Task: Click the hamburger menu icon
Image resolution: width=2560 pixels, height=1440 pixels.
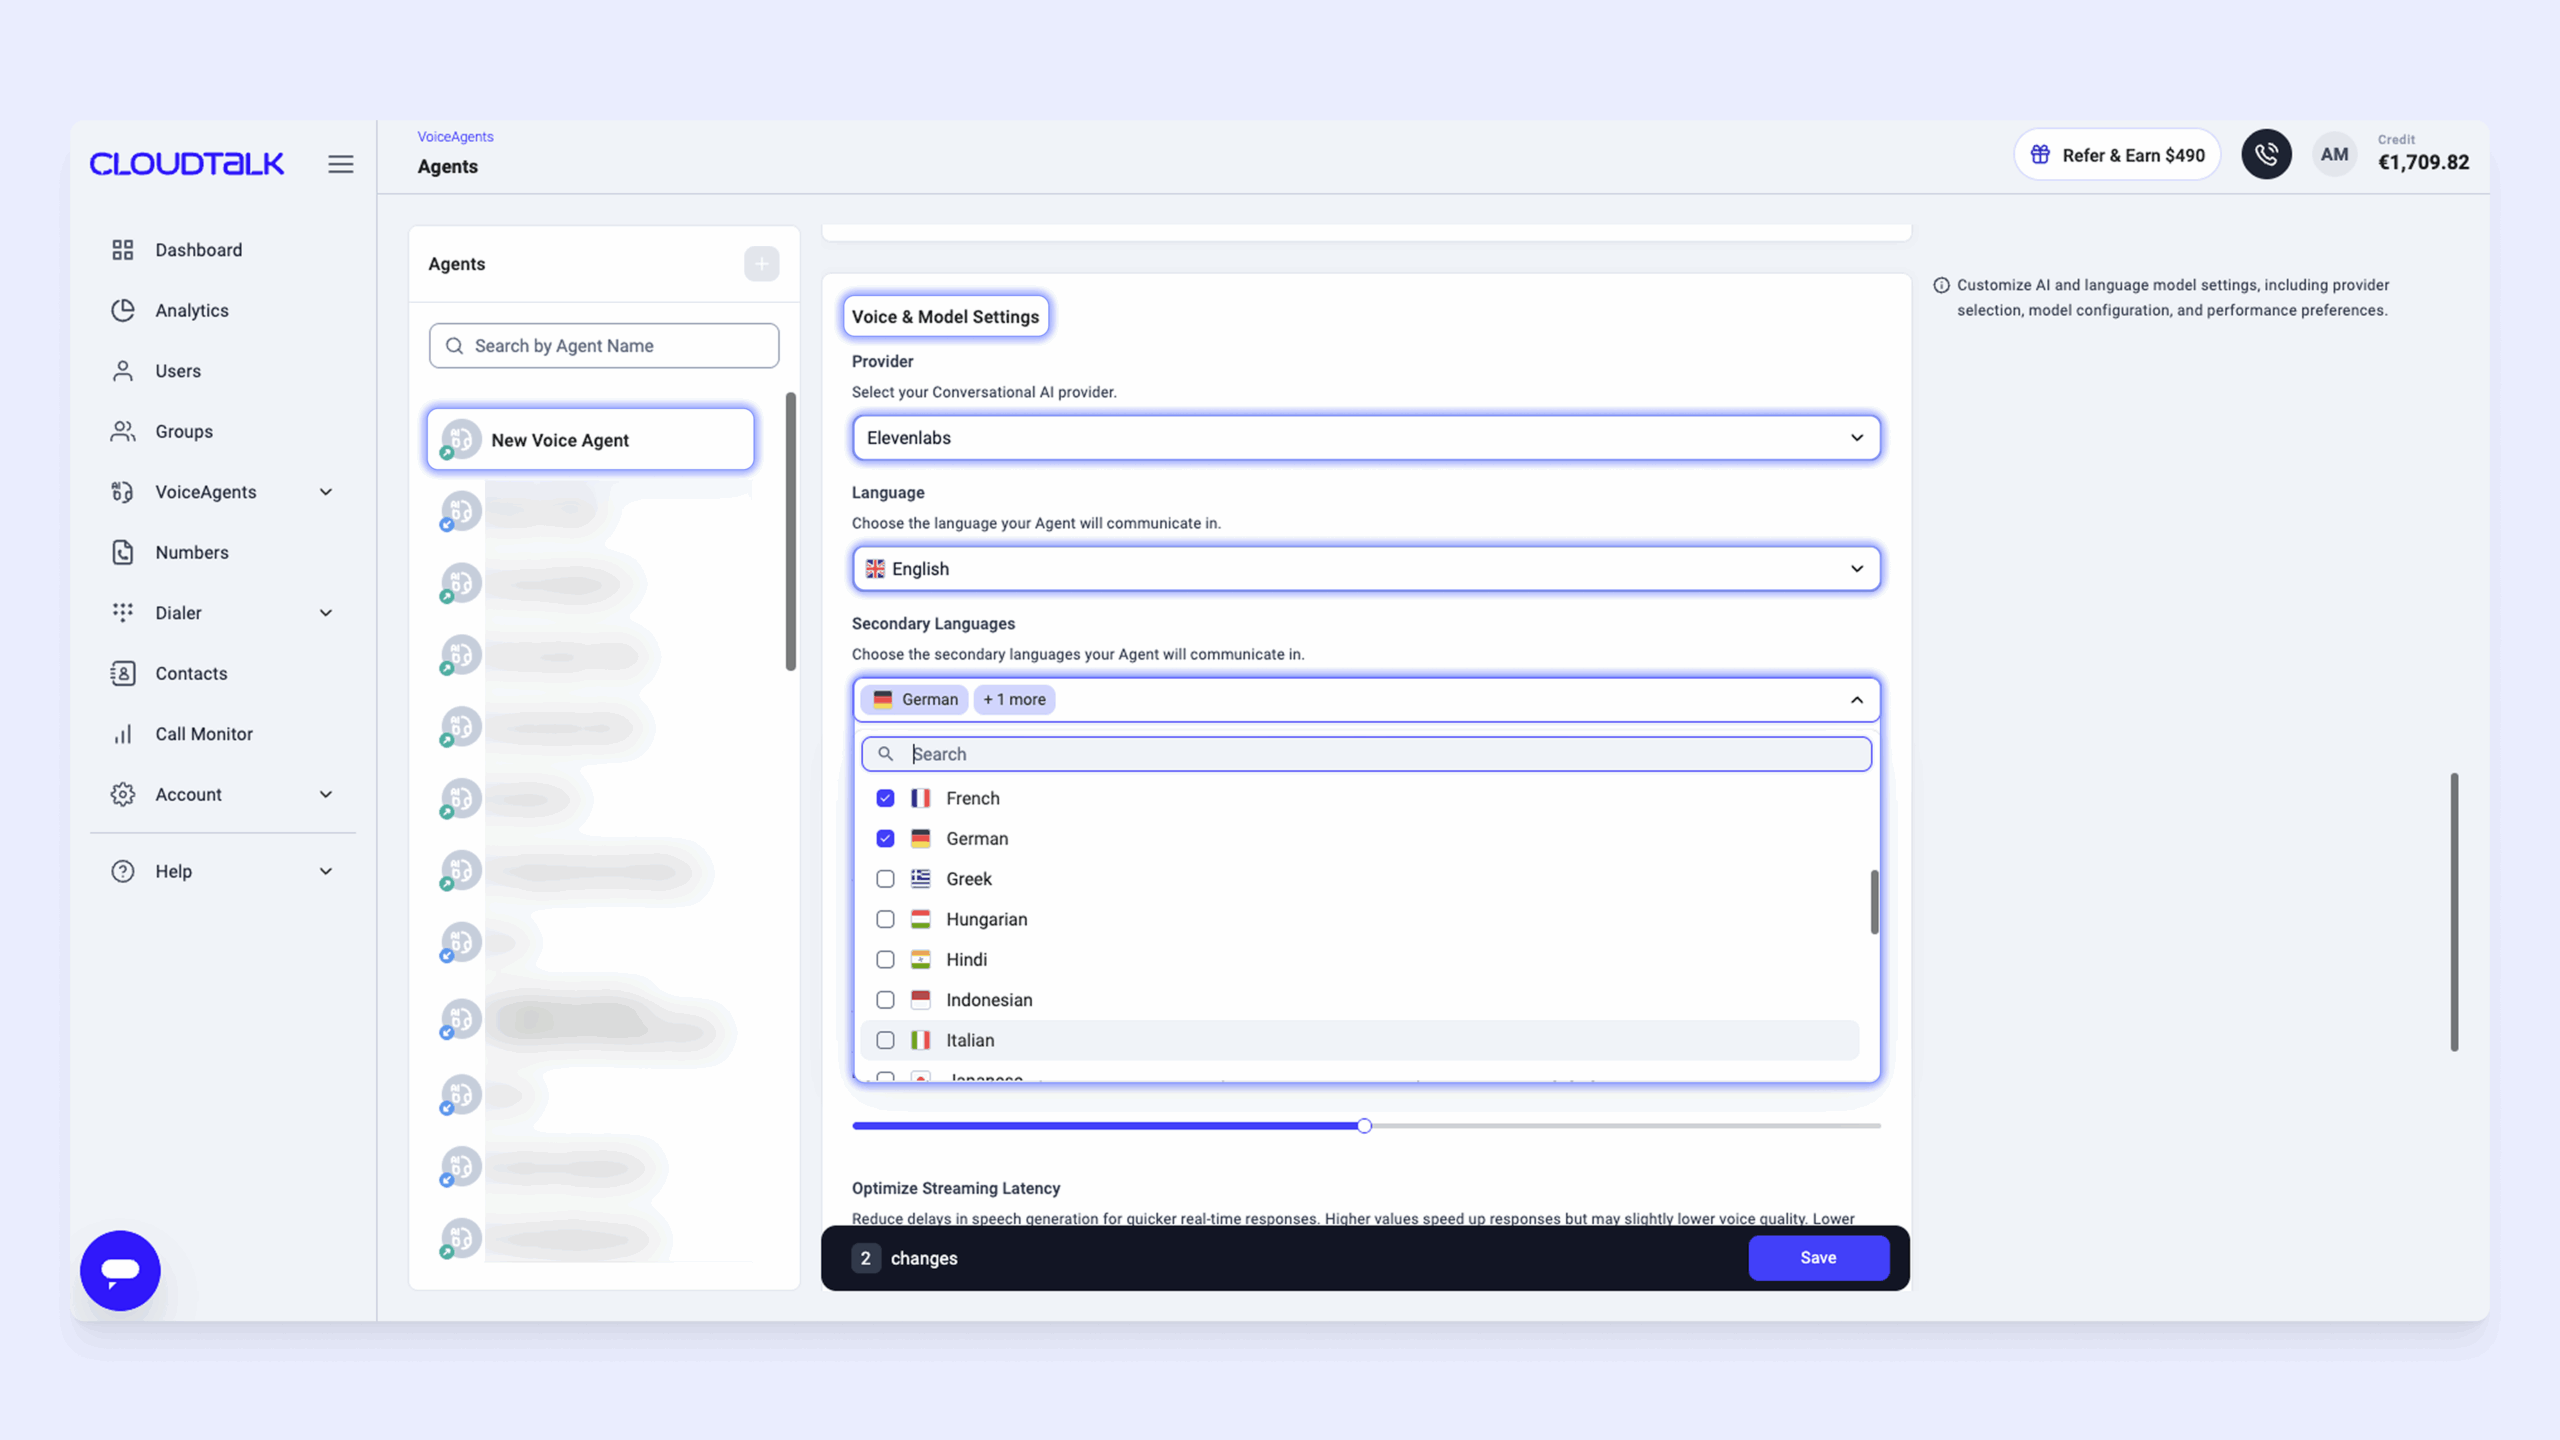Action: [x=340, y=164]
